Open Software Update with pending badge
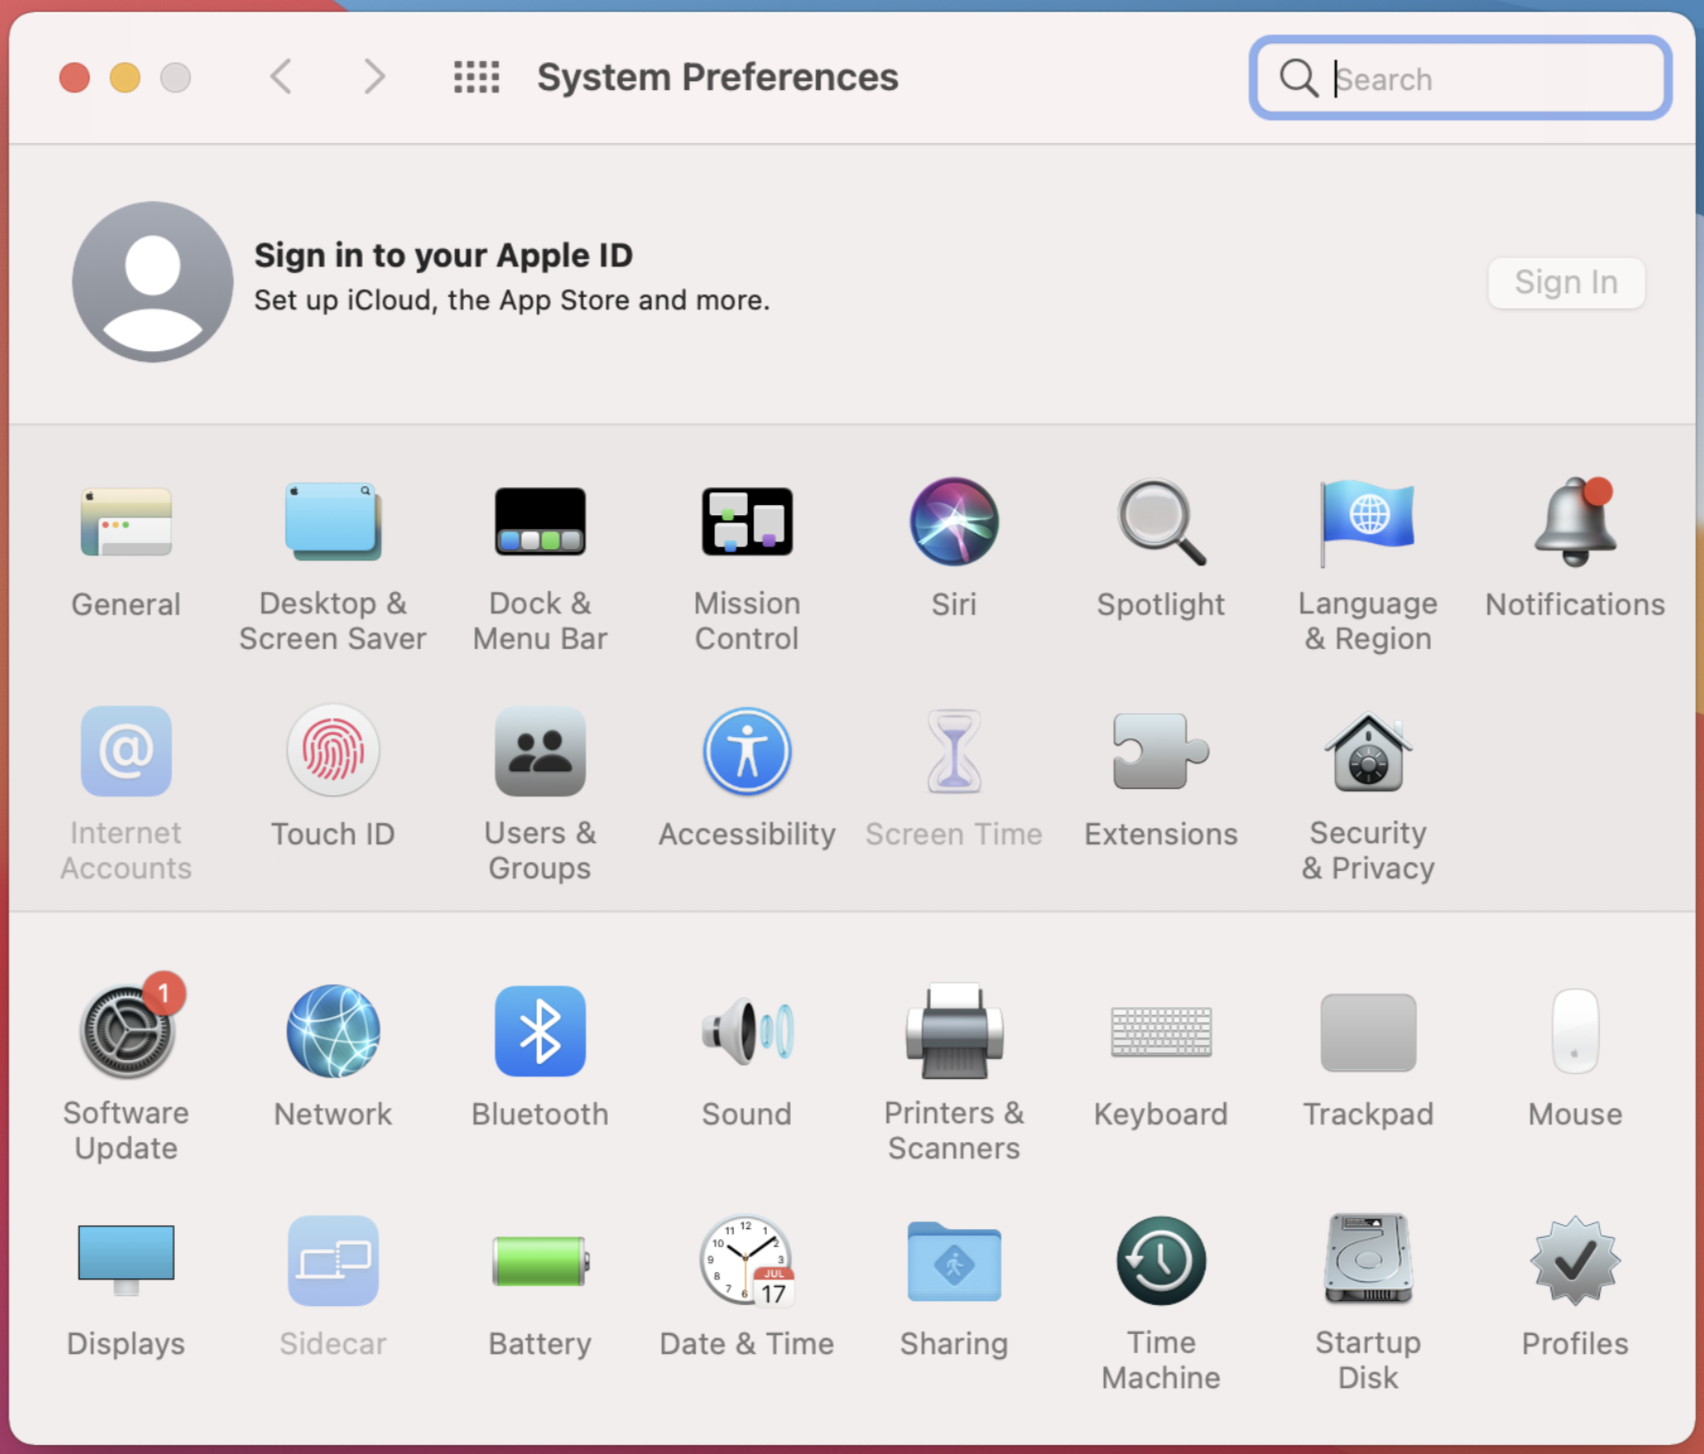 coord(126,1031)
